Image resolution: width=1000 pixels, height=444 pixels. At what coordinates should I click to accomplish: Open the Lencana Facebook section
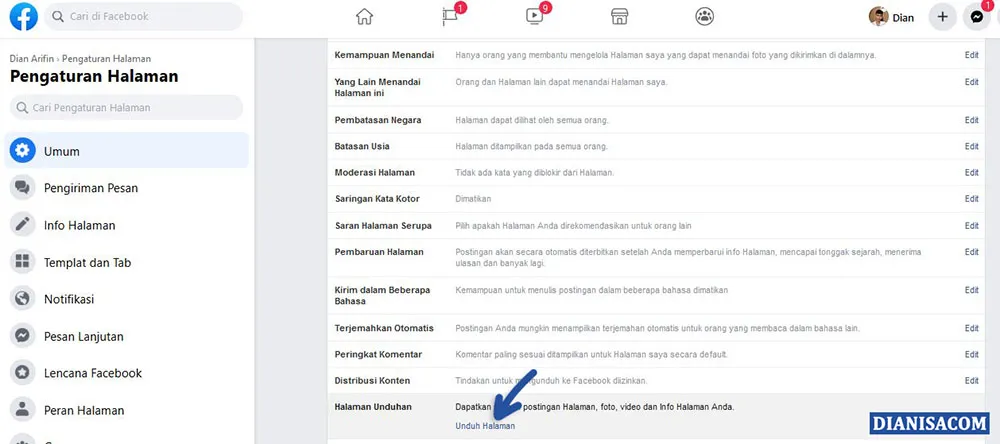point(126,373)
